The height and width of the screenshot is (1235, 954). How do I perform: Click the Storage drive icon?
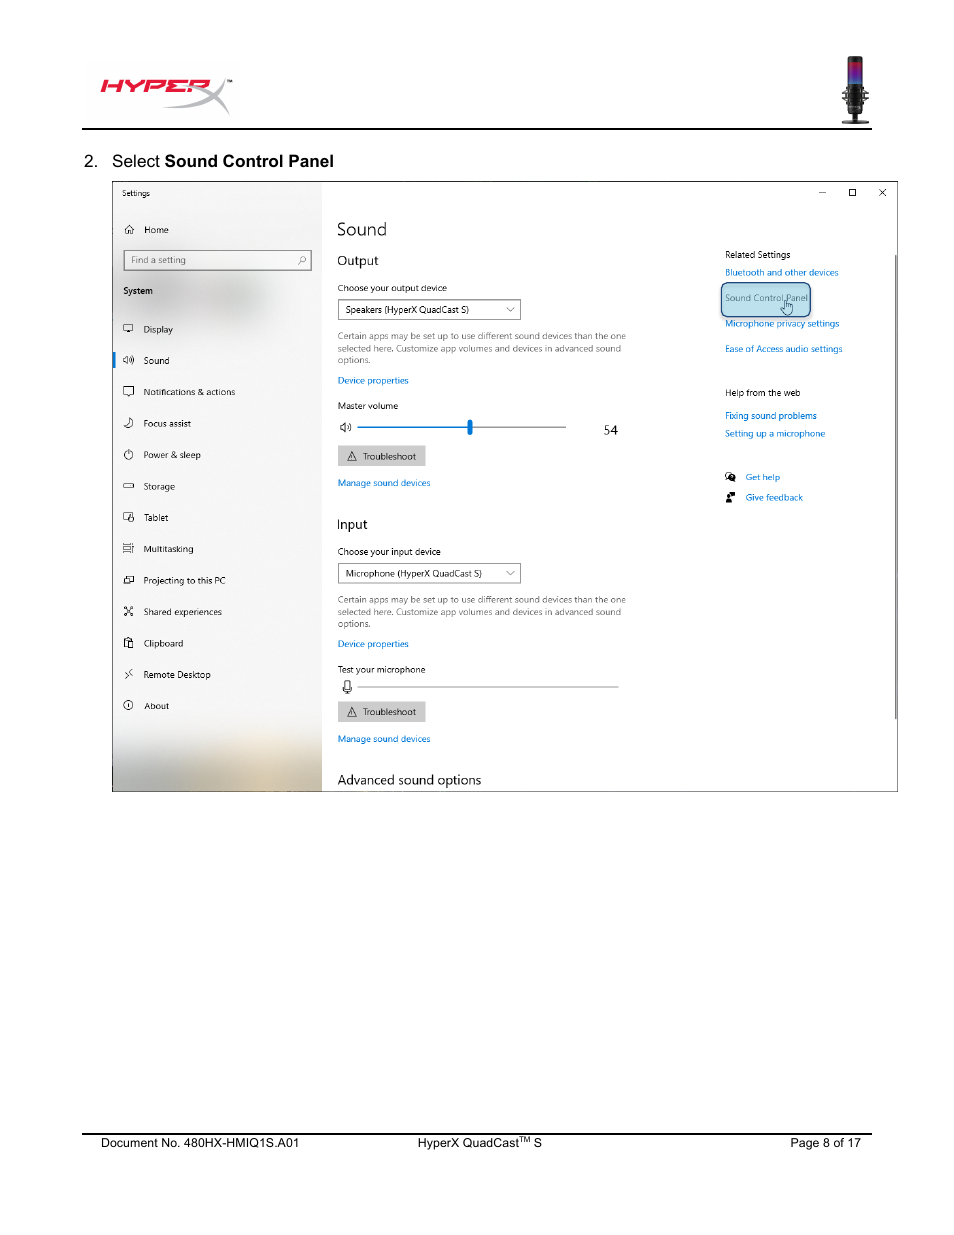point(128,486)
